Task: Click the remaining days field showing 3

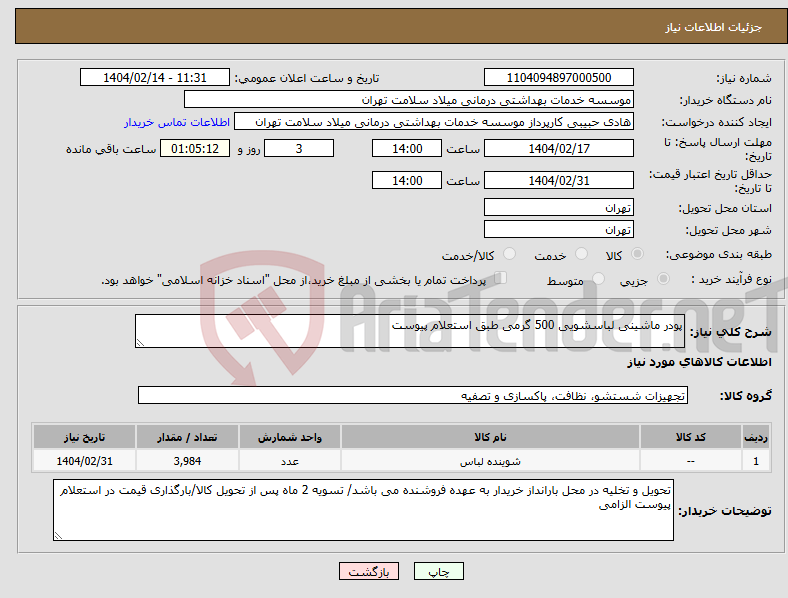Action: click(299, 149)
